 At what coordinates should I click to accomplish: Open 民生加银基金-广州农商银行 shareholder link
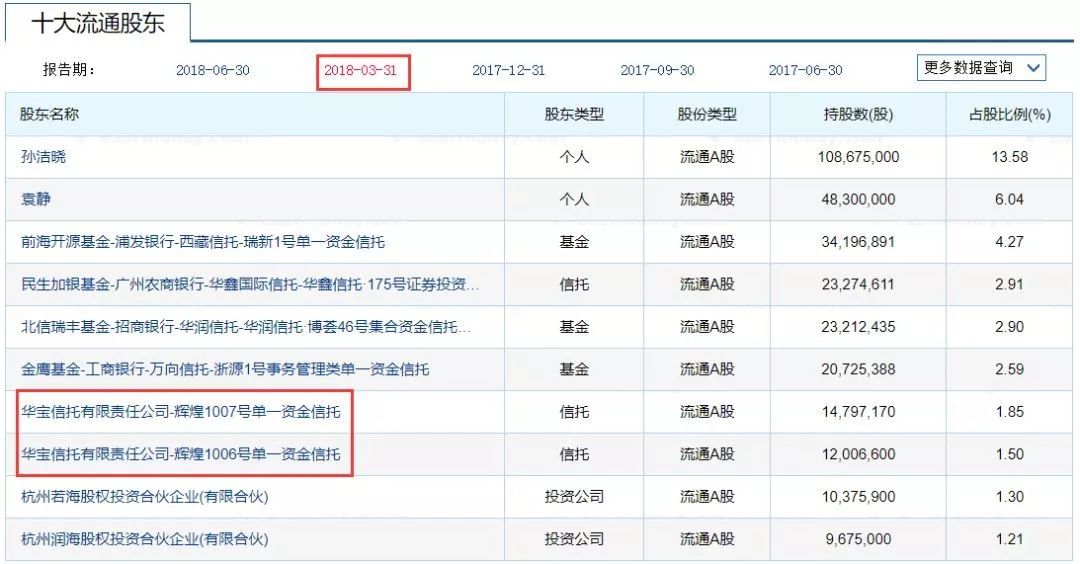(x=250, y=284)
